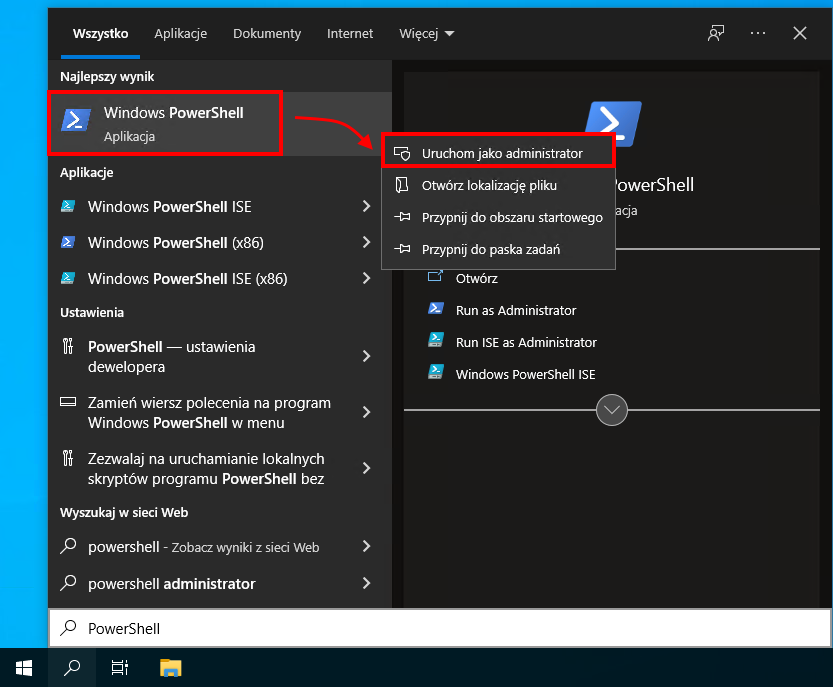Open the 'Więcej' dropdown filter
The width and height of the screenshot is (833, 687).
427,33
